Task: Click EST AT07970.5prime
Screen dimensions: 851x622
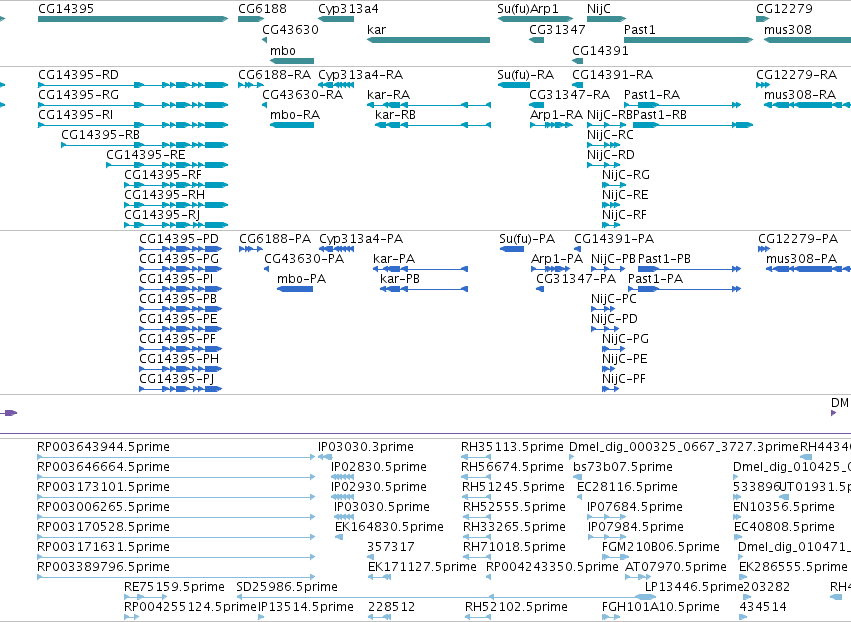Action: click(676, 567)
